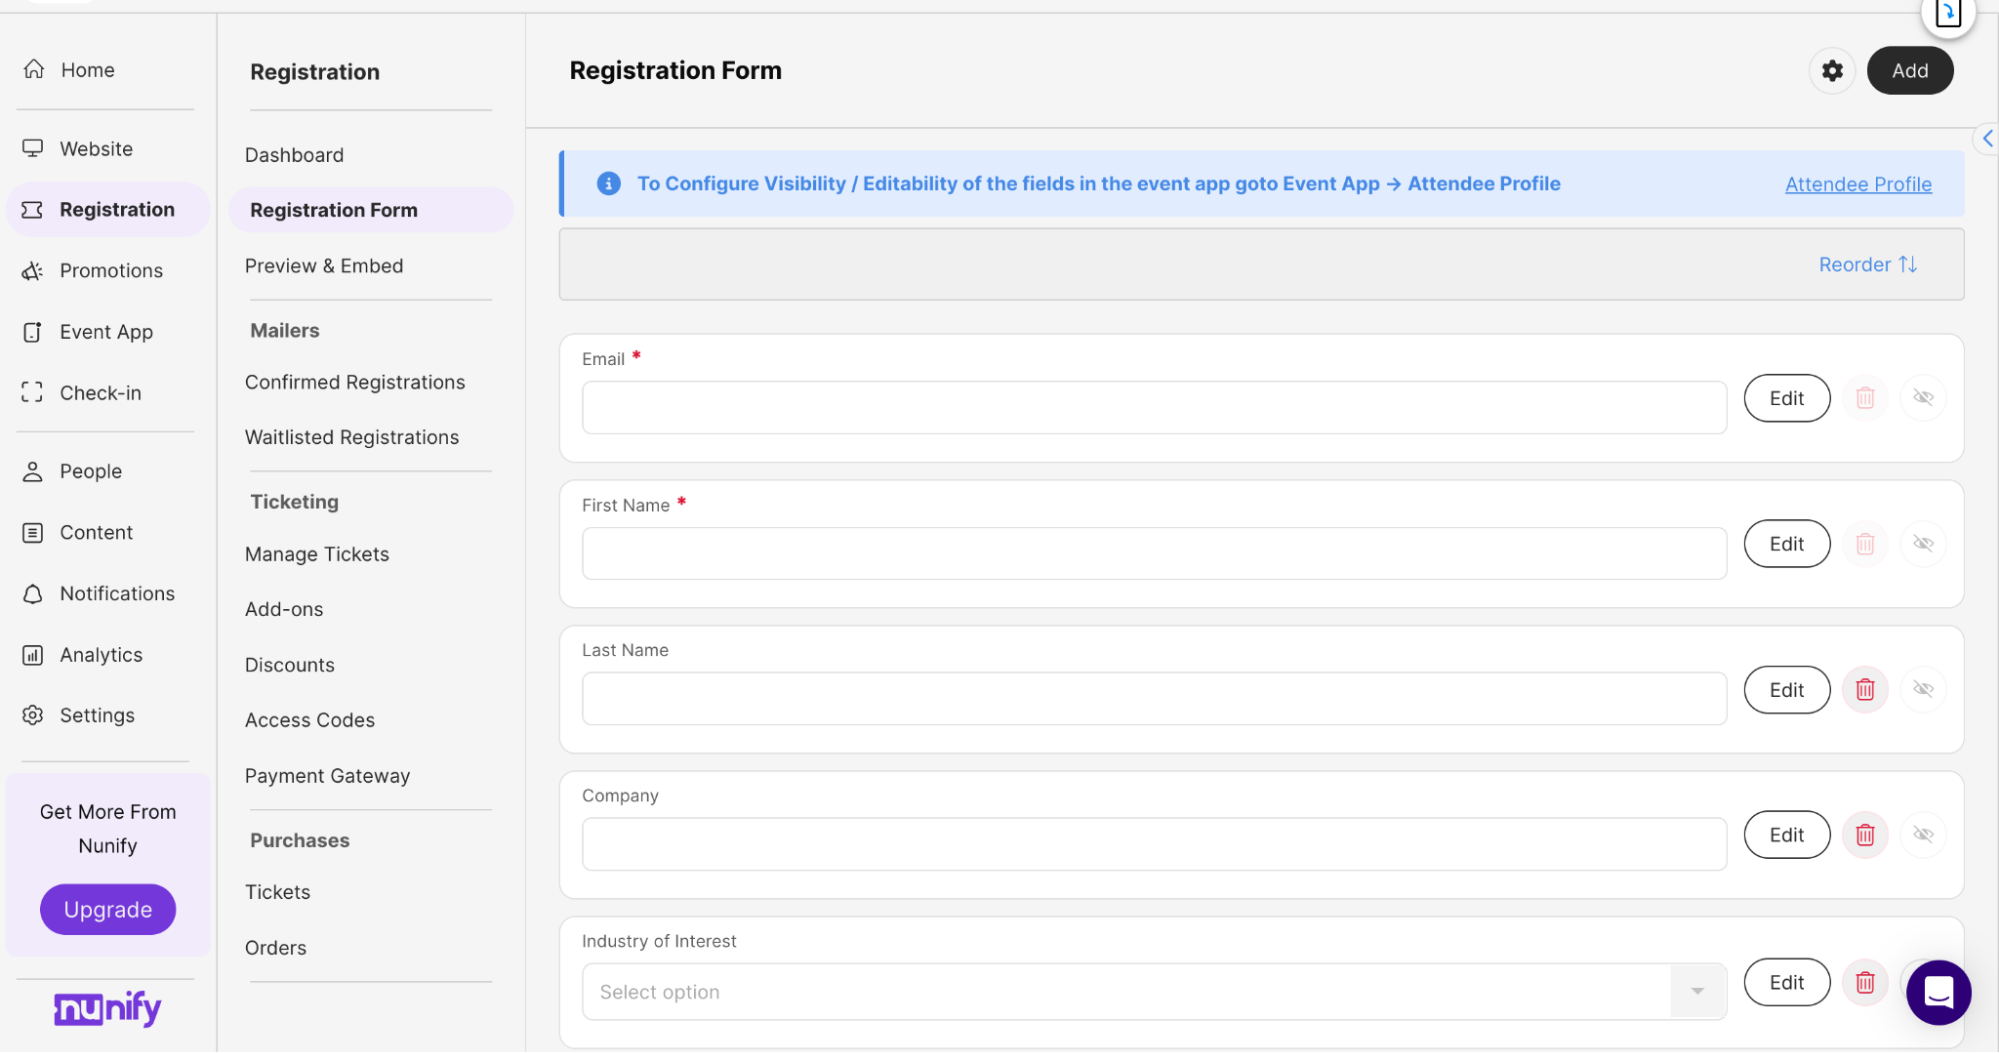Viewport: 1999px width, 1053px height.
Task: Open Dashboard in Registration menu
Action: click(x=294, y=155)
